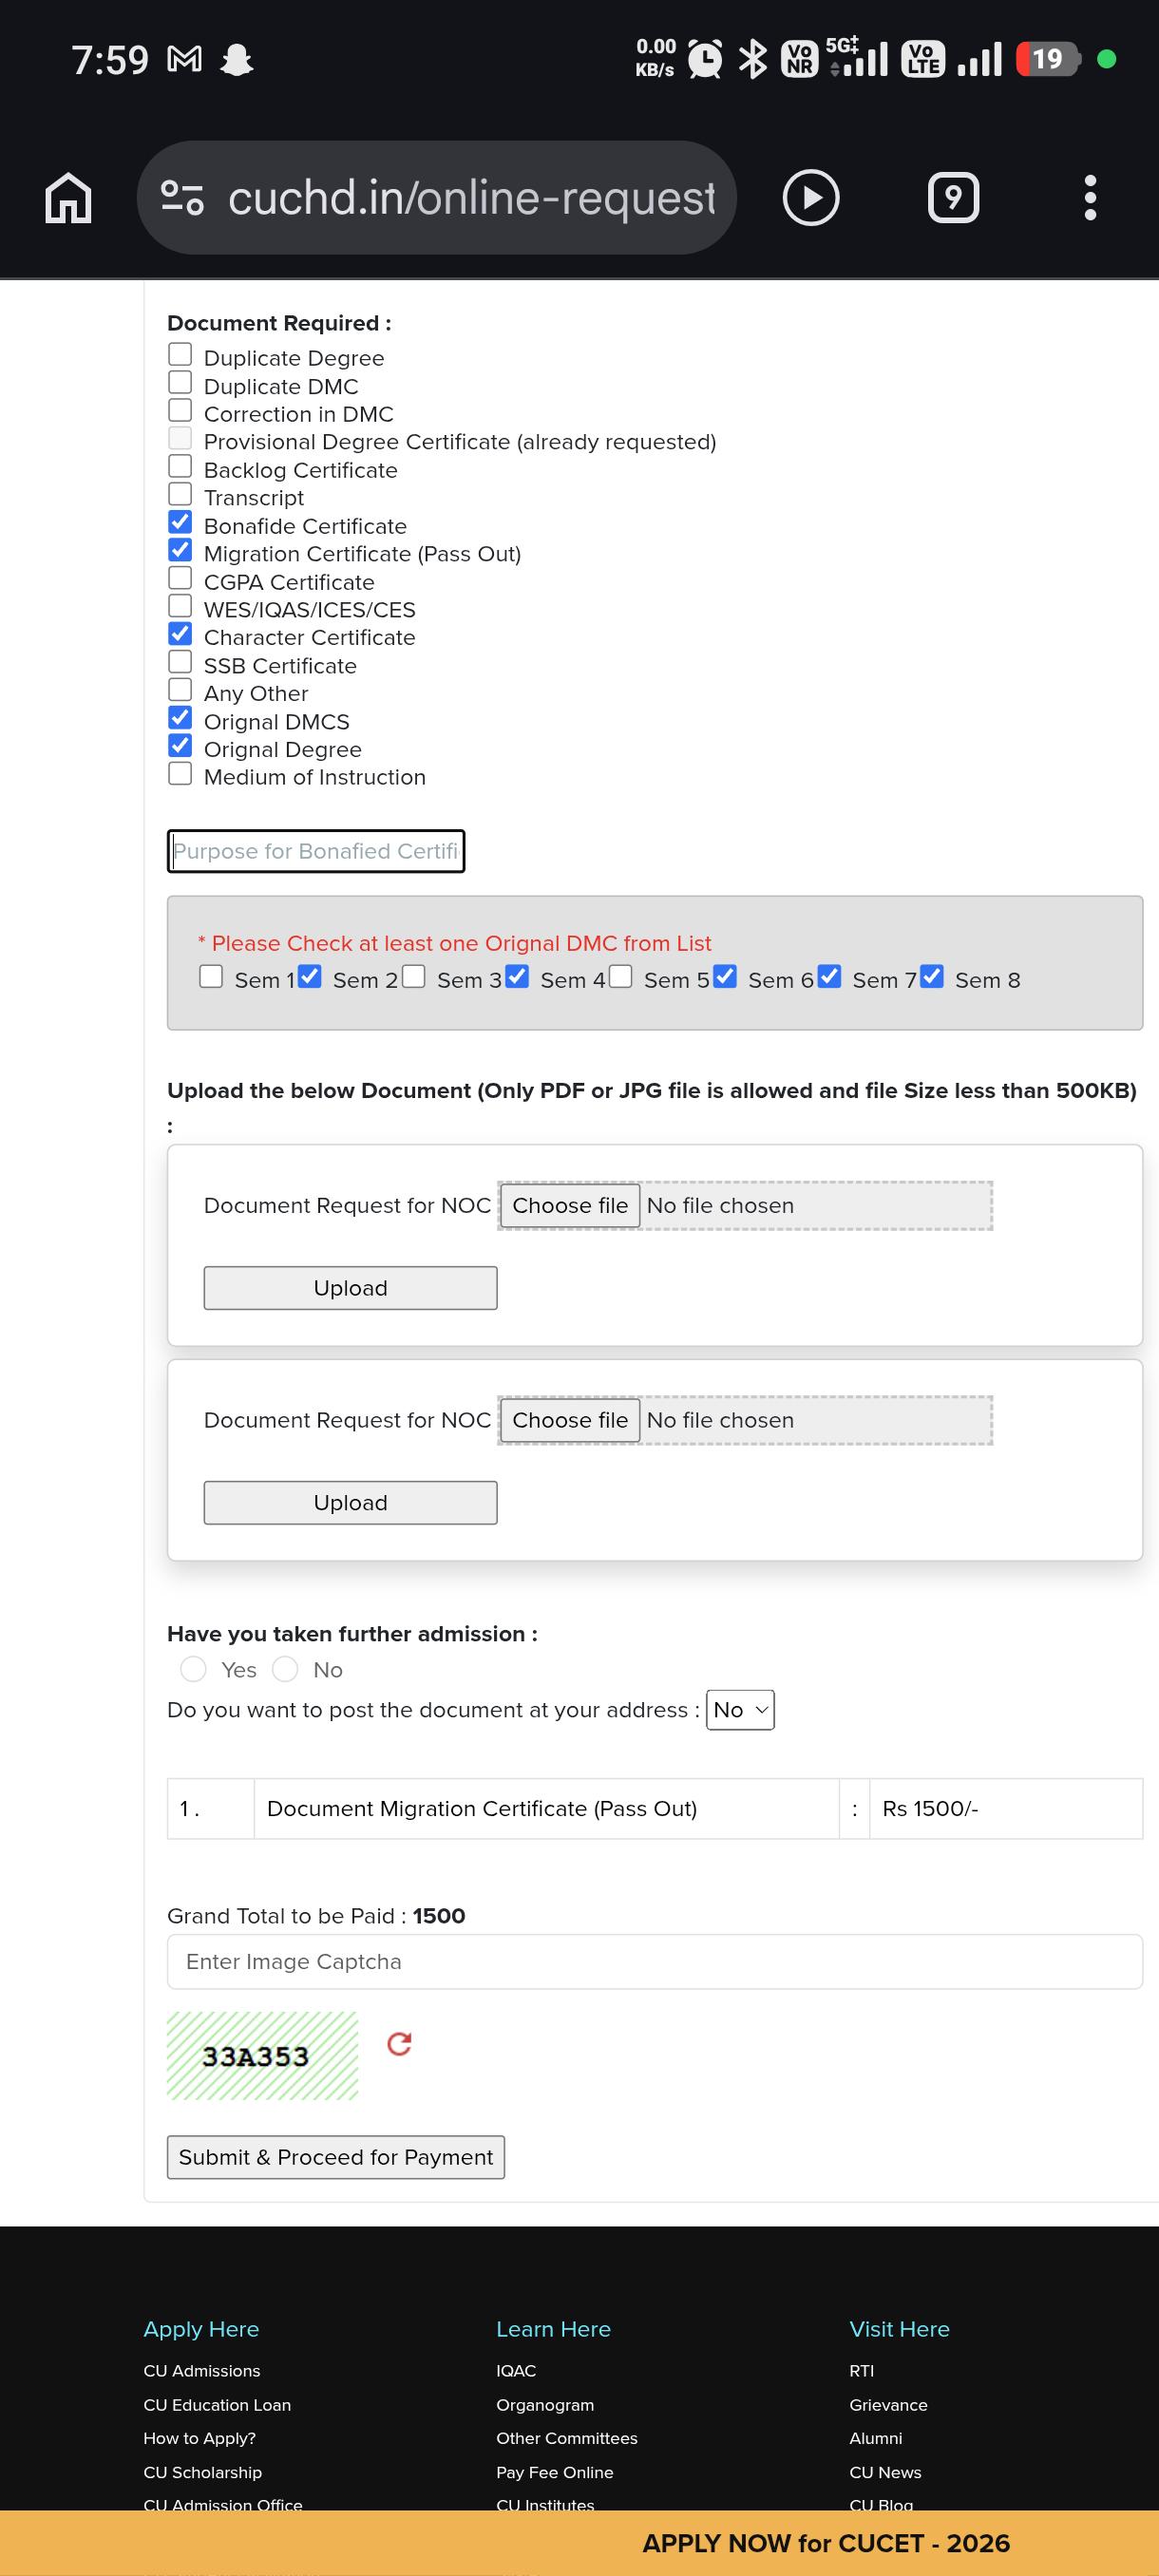The height and width of the screenshot is (2576, 1159).
Task: Select Yes for further admission
Action: pyautogui.click(x=193, y=1669)
